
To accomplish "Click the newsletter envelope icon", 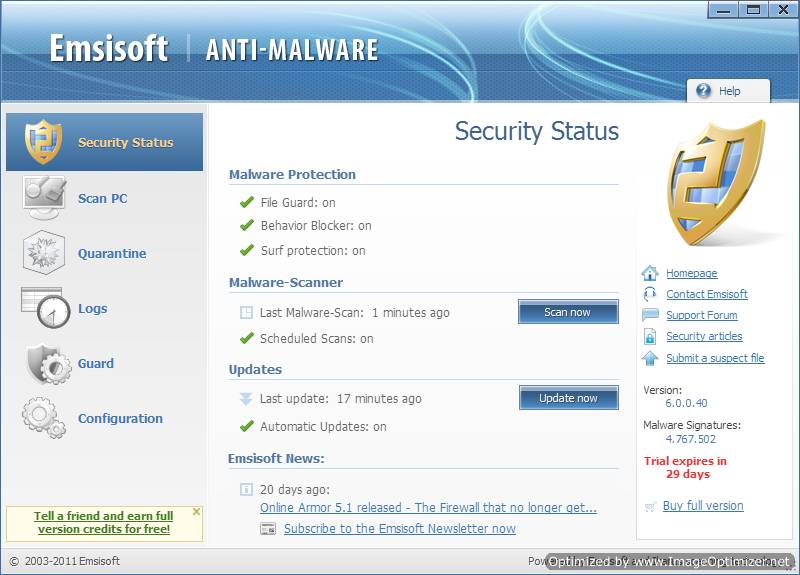I will (268, 529).
